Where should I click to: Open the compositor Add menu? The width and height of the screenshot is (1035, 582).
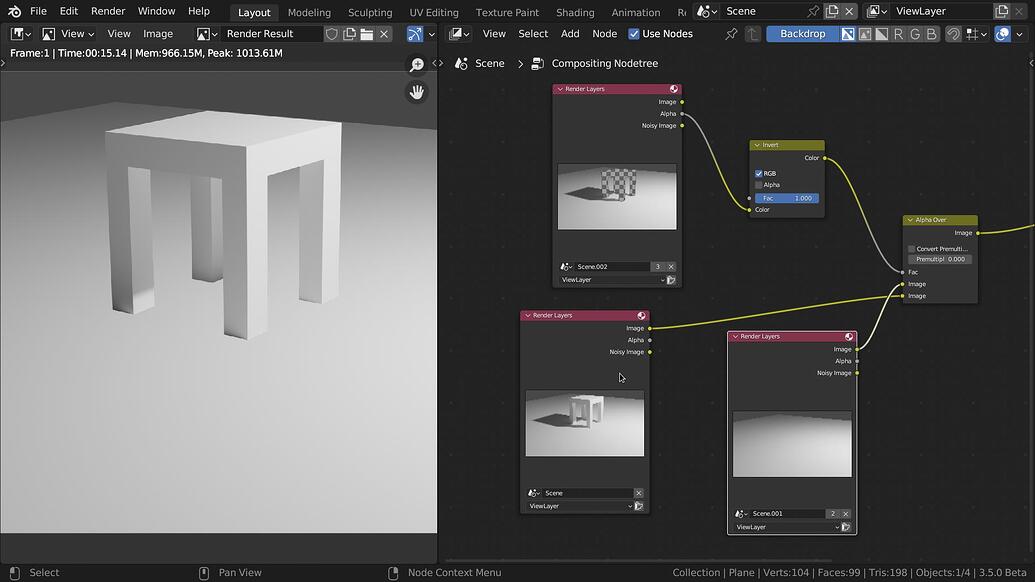(570, 34)
